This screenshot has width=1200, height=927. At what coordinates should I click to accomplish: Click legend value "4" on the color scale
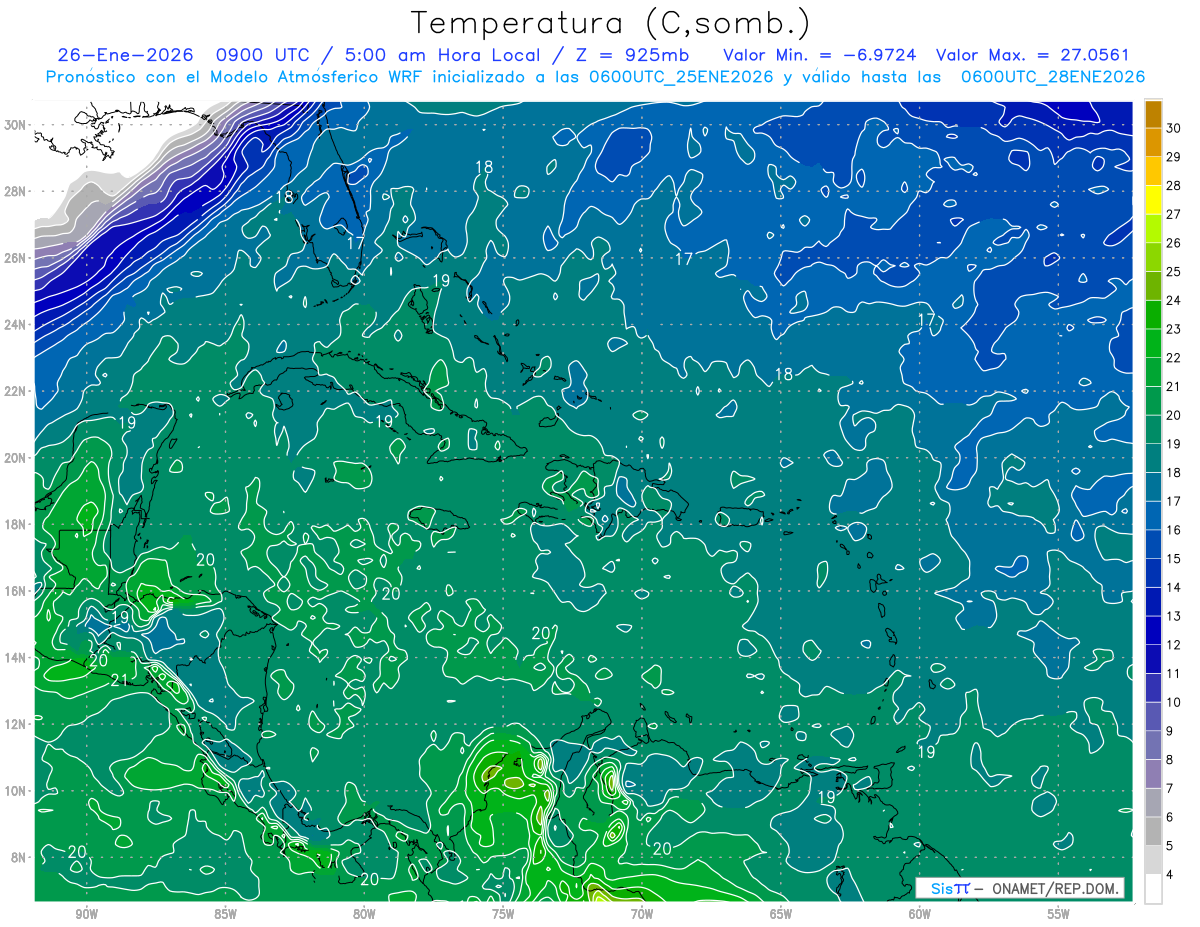(x=1170, y=876)
